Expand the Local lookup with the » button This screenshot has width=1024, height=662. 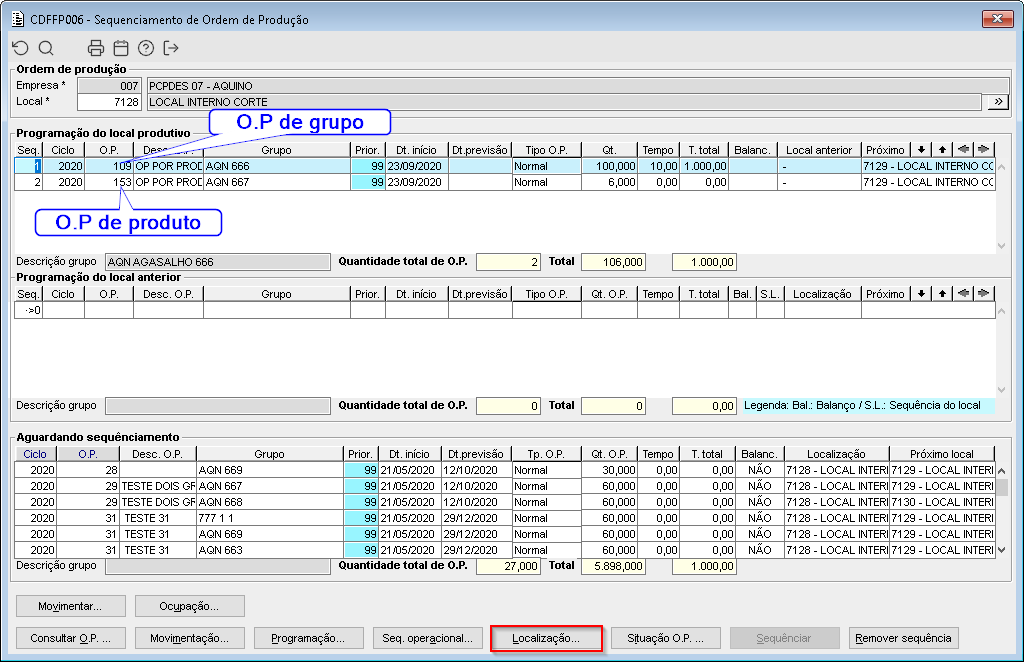pyautogui.click(x=997, y=102)
